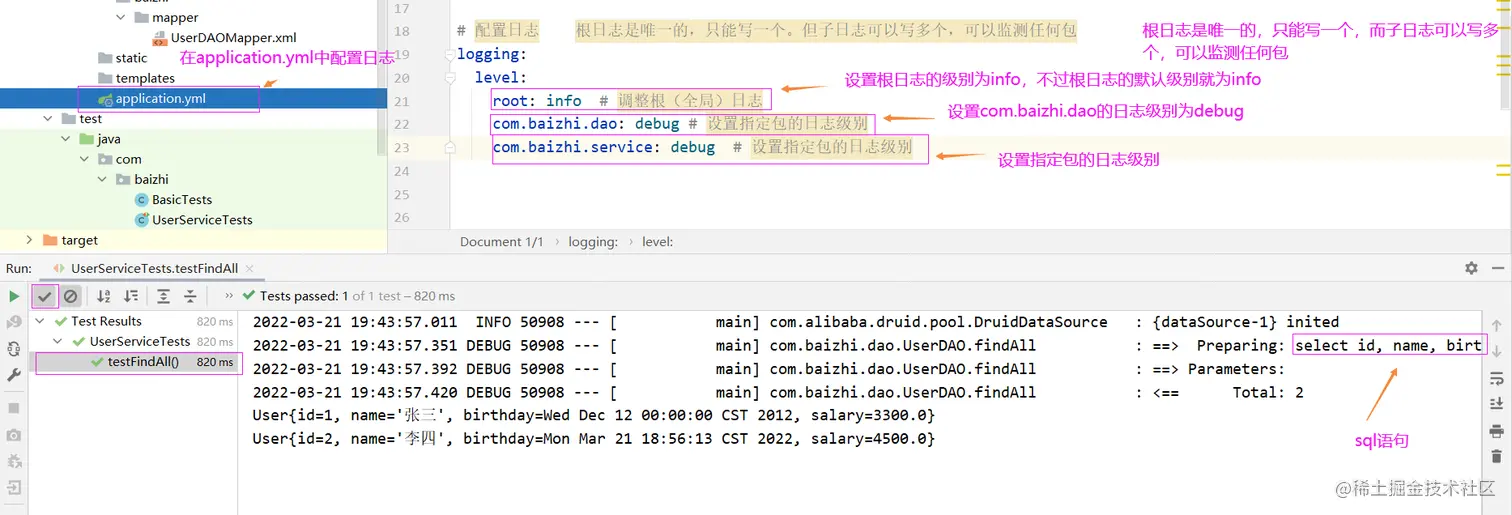Collapse all test results icon
This screenshot has width=1512, height=515.
pos(189,296)
